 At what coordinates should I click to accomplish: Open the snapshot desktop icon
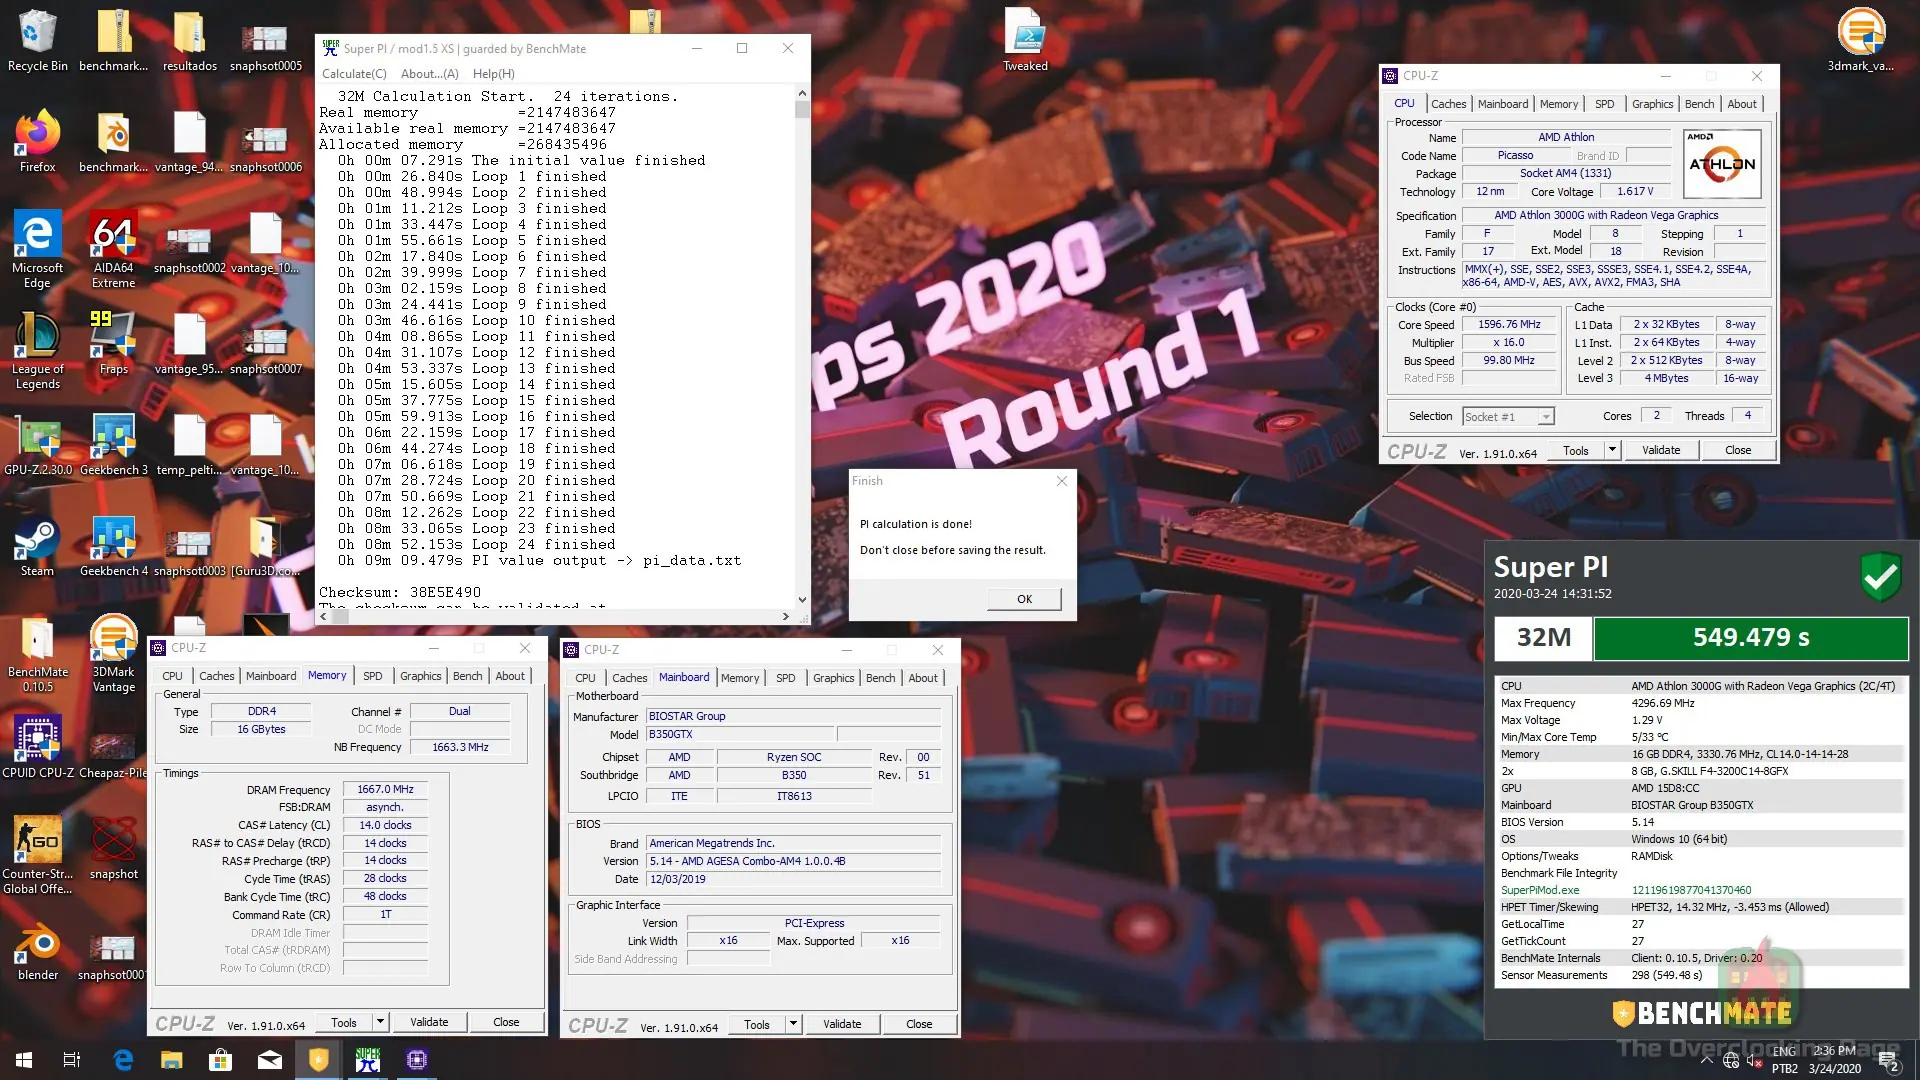pos(113,848)
